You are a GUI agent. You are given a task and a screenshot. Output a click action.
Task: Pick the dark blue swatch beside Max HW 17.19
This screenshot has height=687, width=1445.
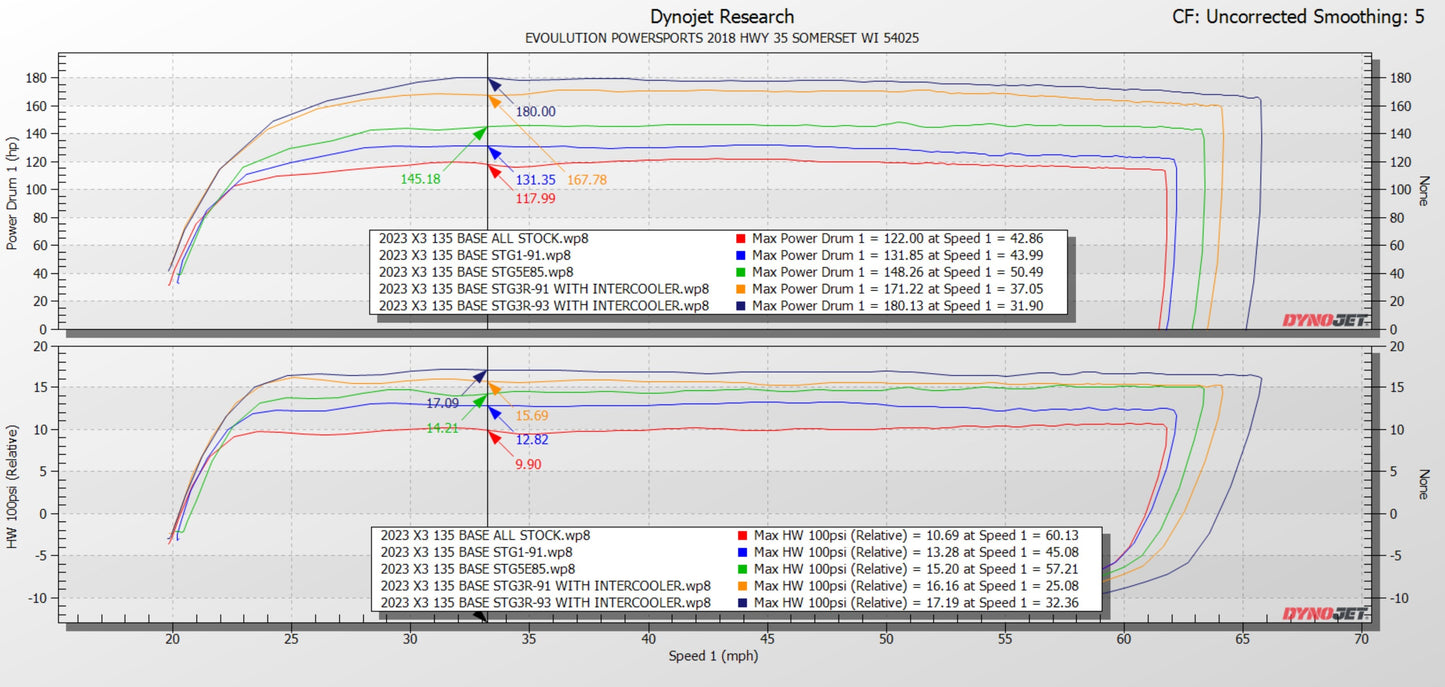coord(740,602)
